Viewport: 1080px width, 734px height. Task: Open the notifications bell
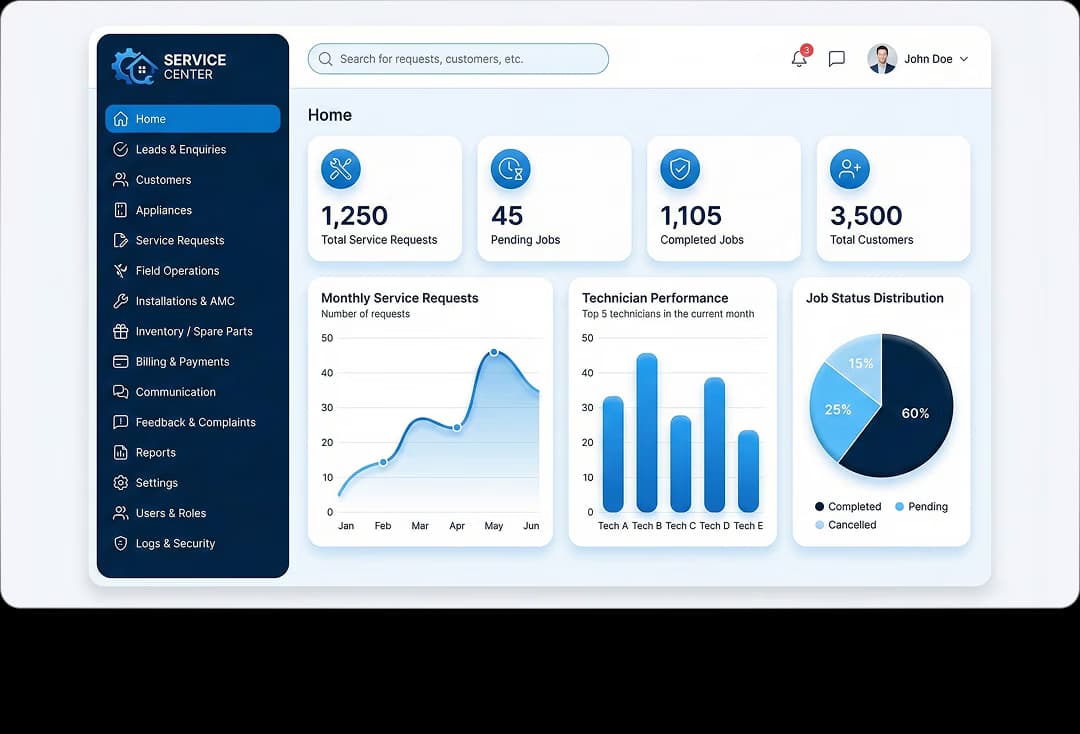[798, 59]
